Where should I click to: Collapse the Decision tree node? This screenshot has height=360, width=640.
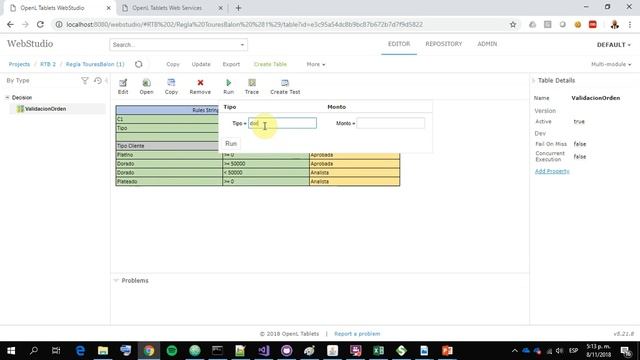coord(7,98)
